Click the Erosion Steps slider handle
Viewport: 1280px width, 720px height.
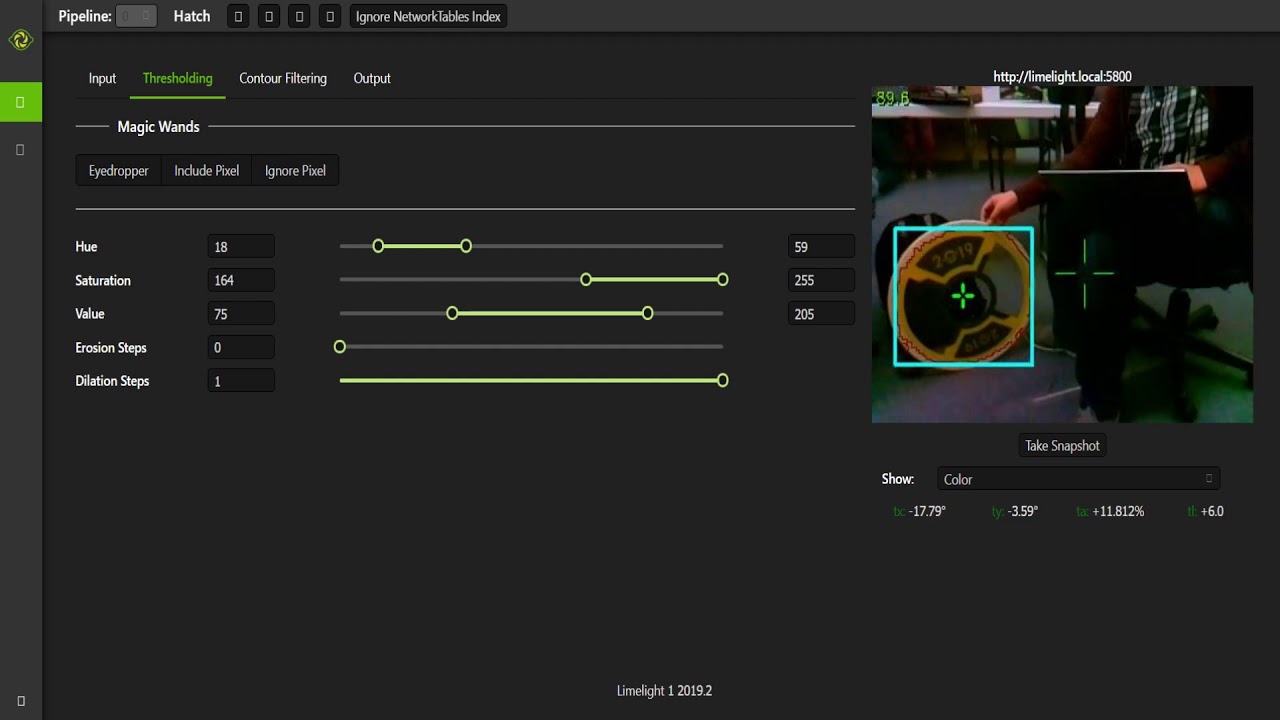pyautogui.click(x=340, y=347)
